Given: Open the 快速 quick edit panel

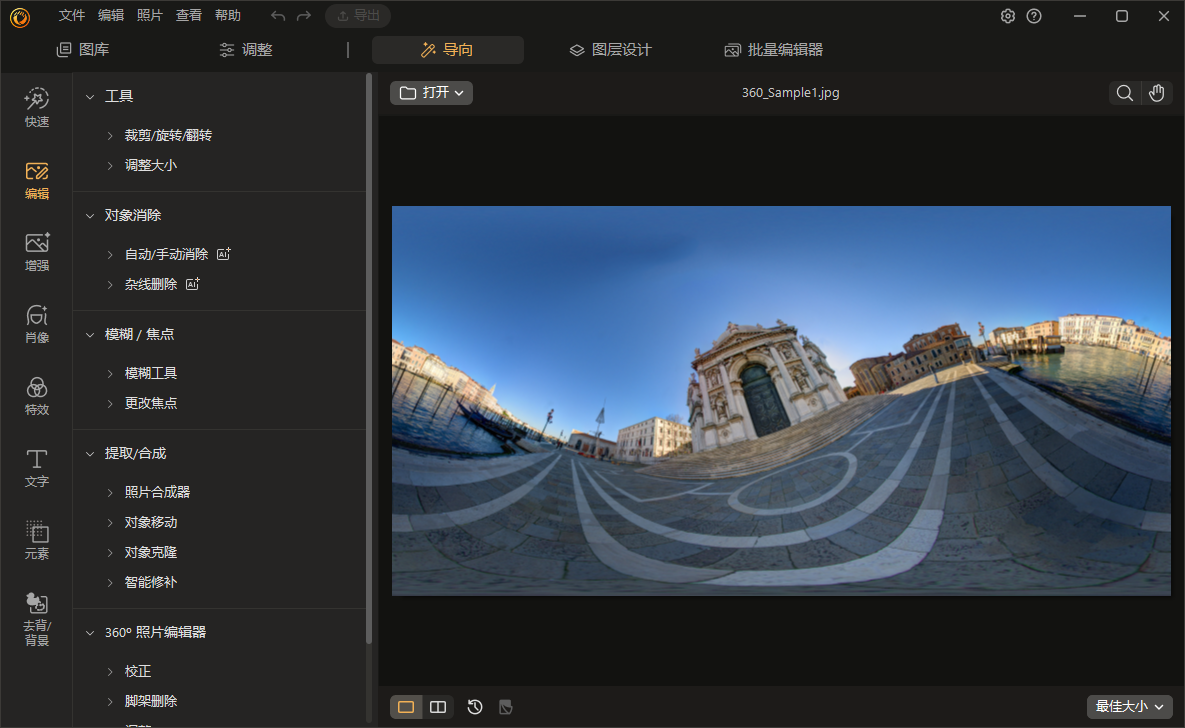Looking at the screenshot, I should click(x=36, y=107).
